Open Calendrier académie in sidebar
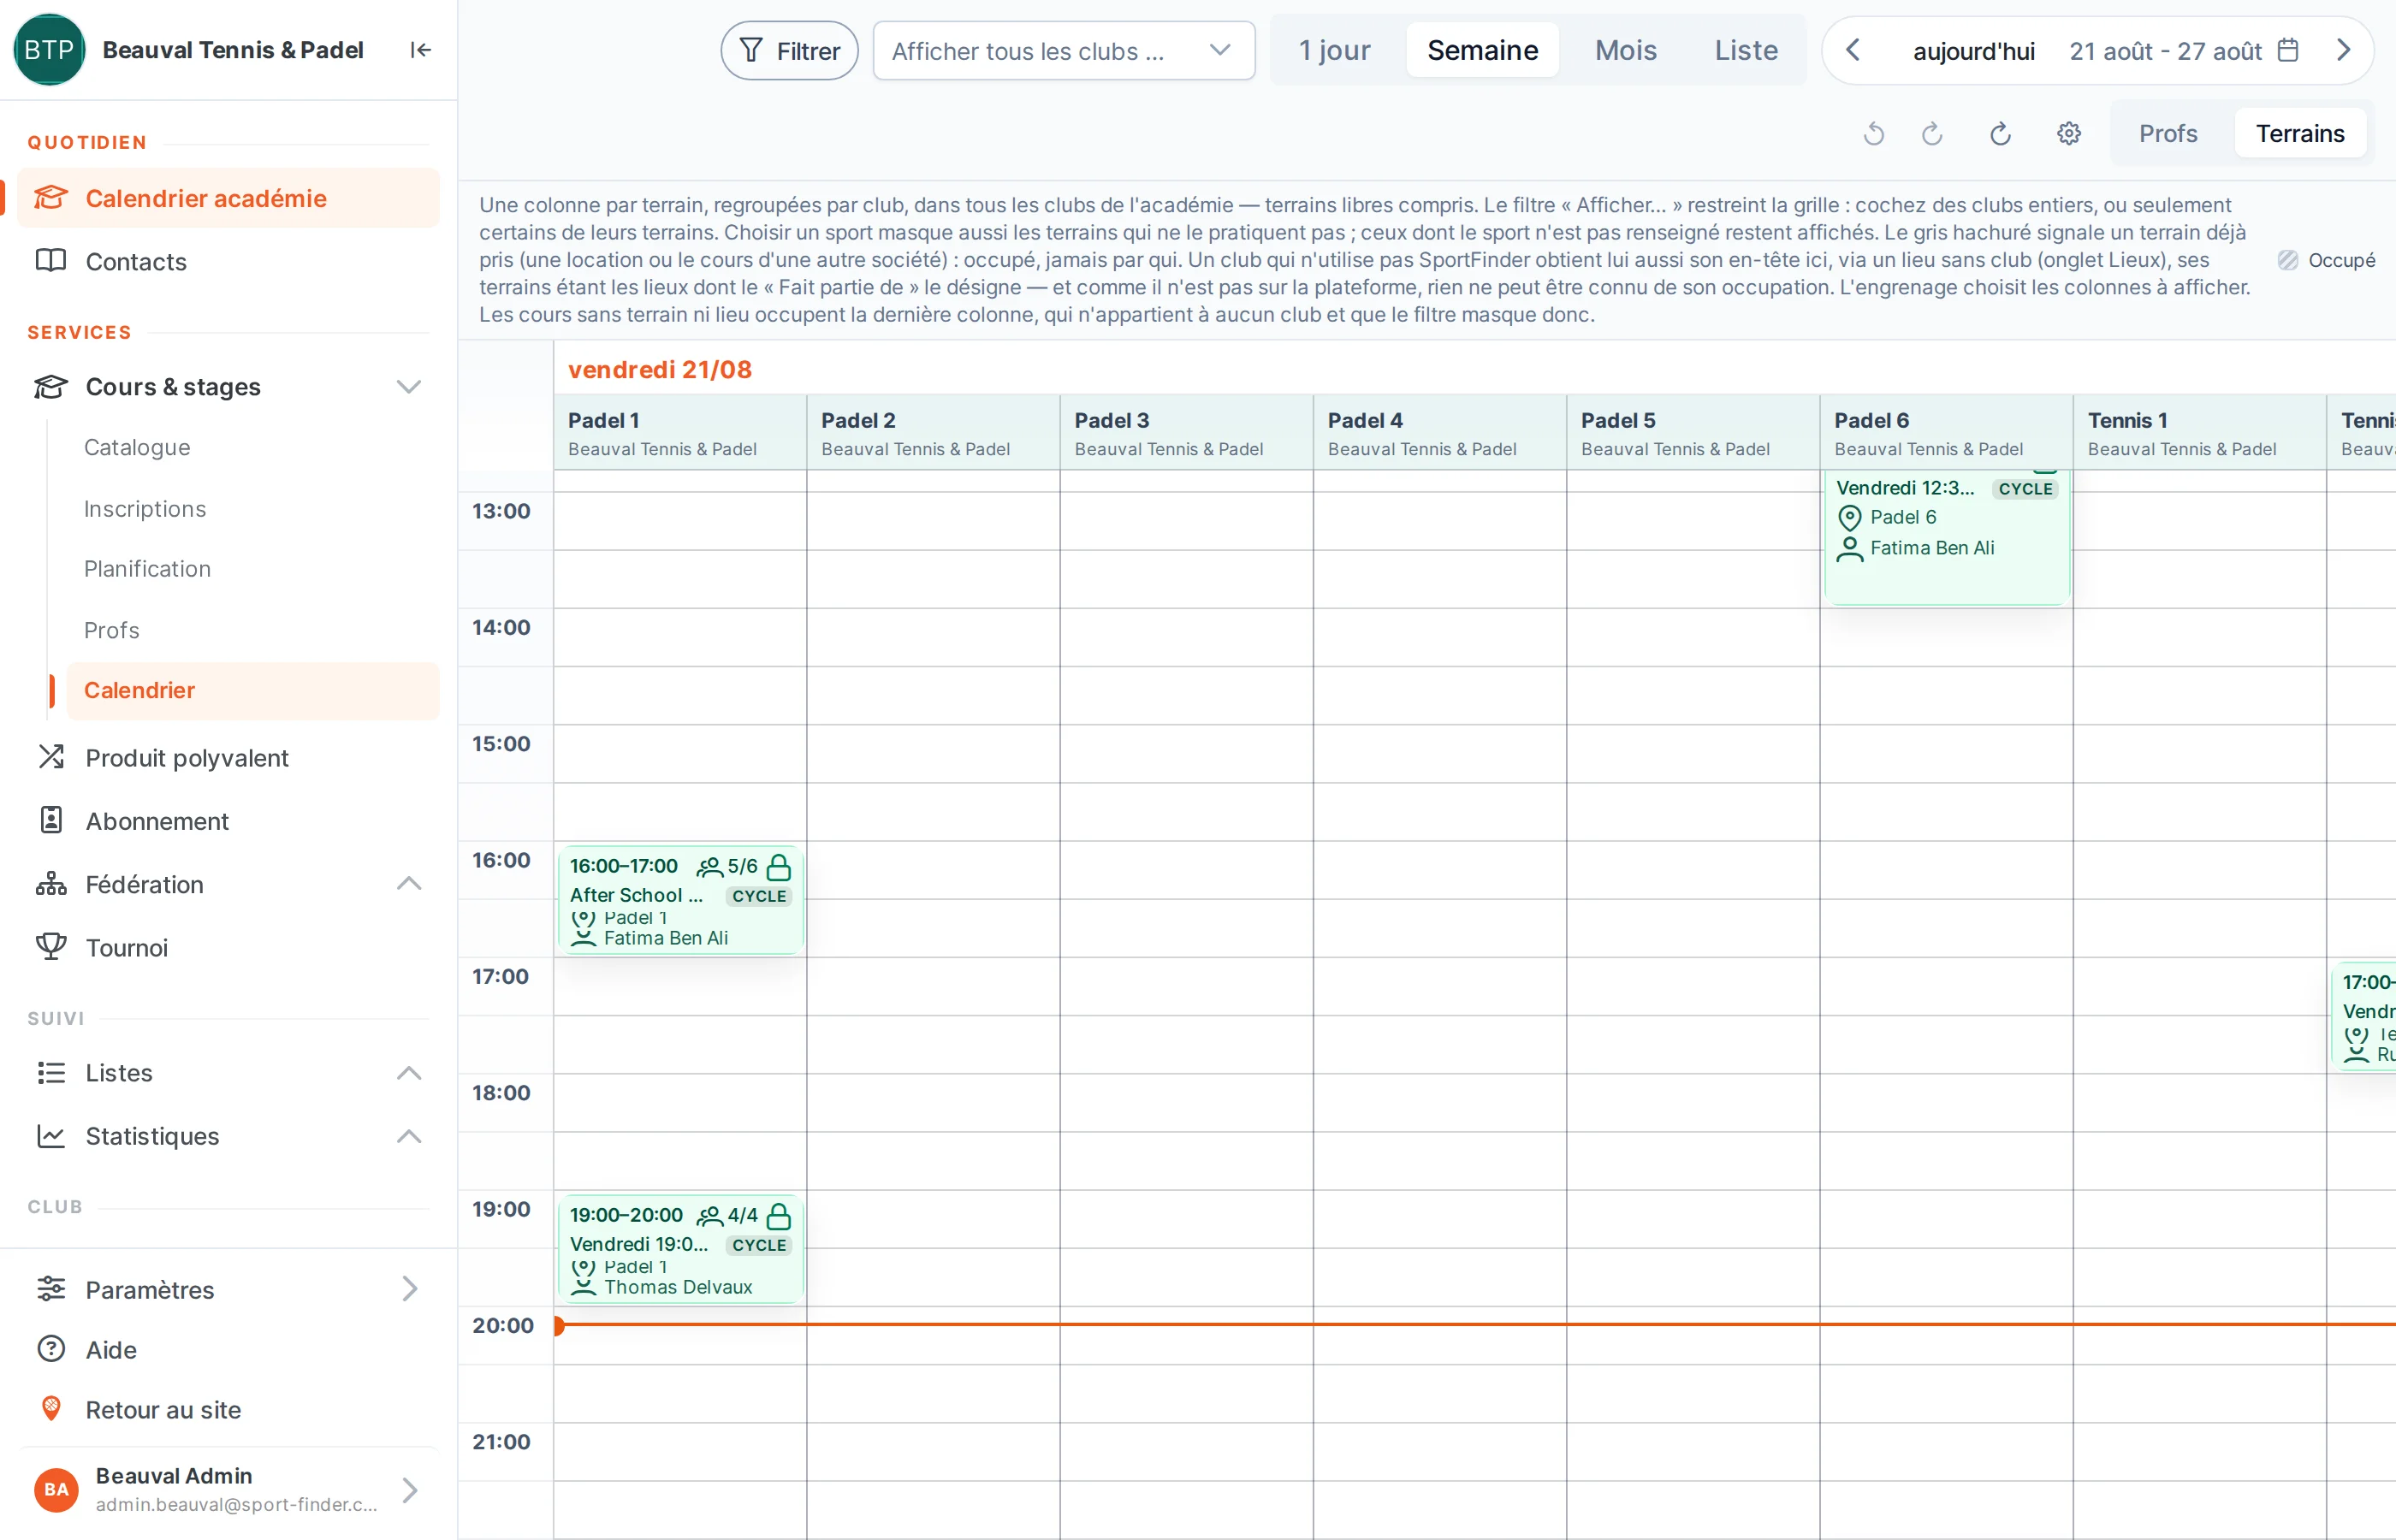Screen dimensions: 2396x1540 click(x=228, y=198)
